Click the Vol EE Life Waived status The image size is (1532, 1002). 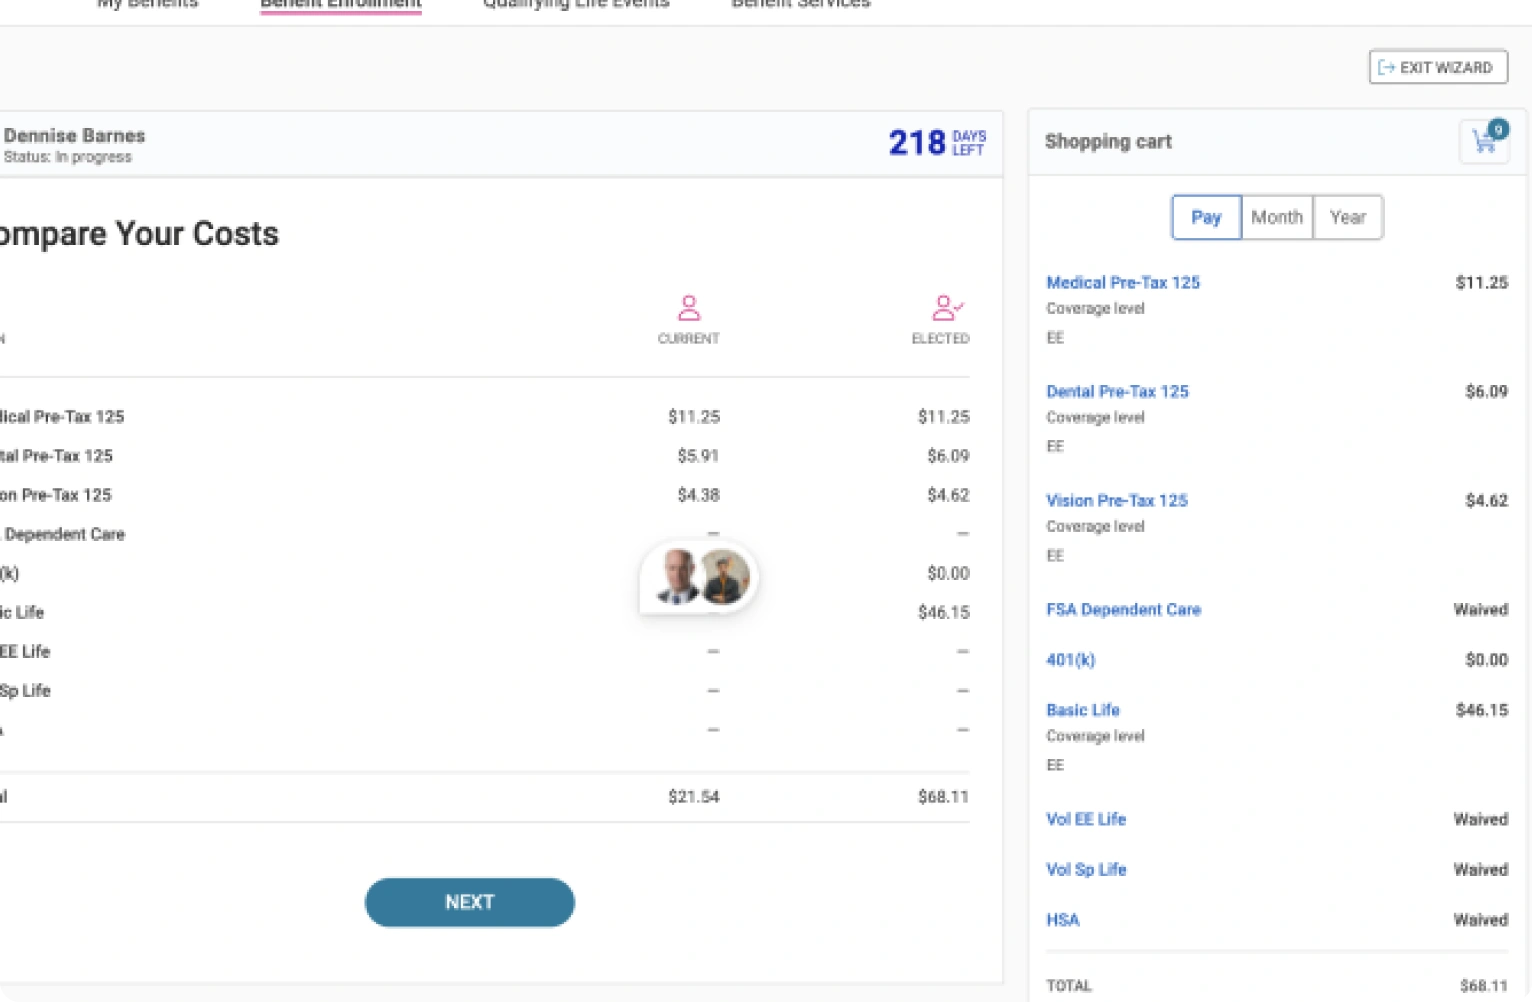pos(1480,819)
